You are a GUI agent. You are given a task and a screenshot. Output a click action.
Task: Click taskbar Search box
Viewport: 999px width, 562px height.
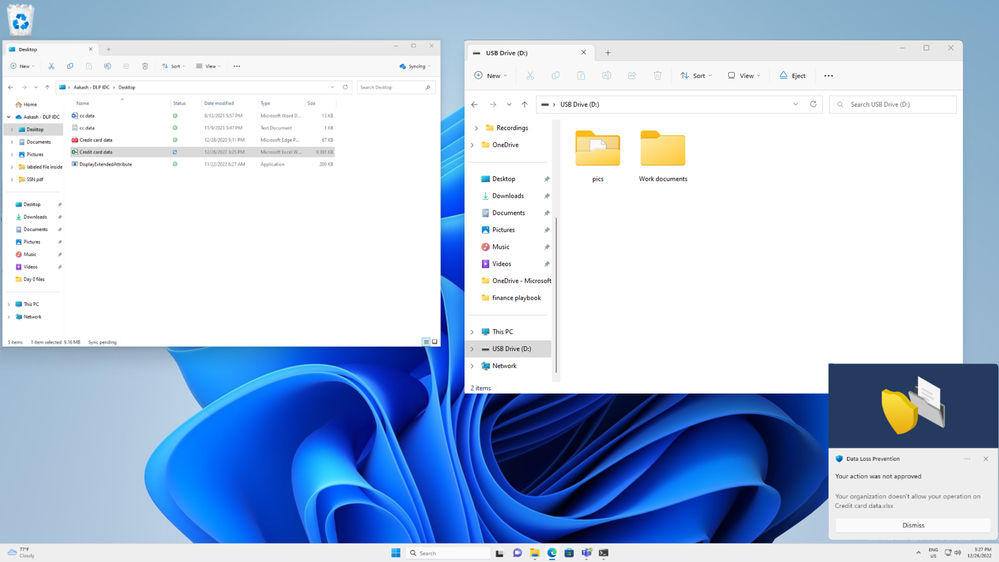[449, 552]
